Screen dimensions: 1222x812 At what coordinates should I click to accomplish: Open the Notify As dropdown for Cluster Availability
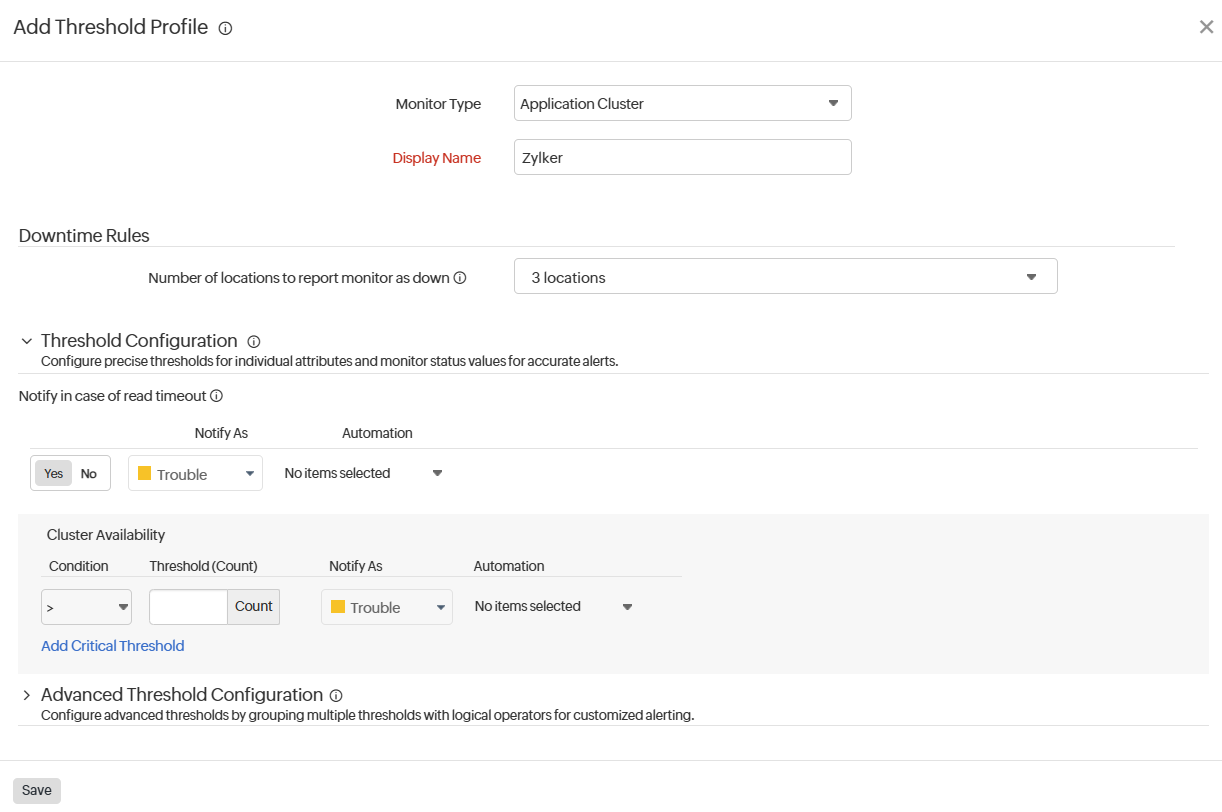pyautogui.click(x=386, y=606)
